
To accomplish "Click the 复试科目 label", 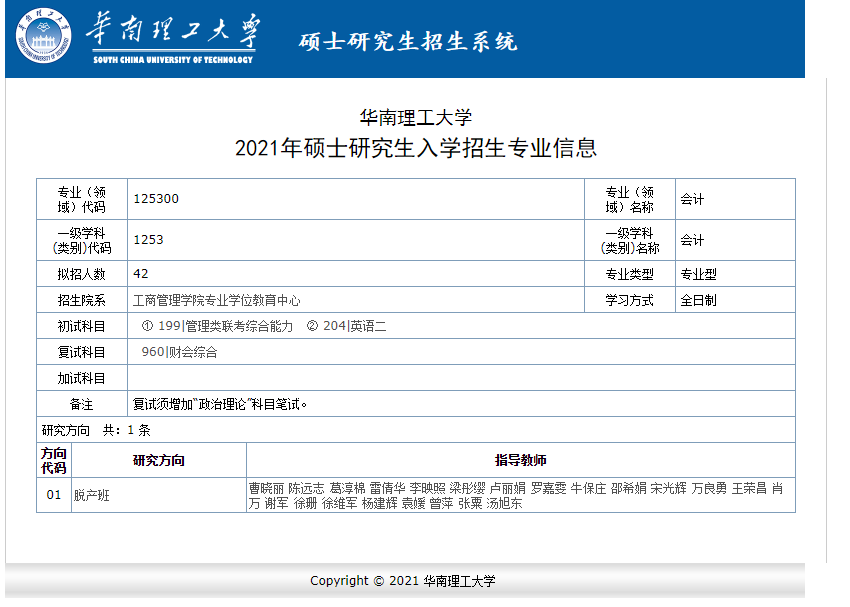I will pos(82,352).
